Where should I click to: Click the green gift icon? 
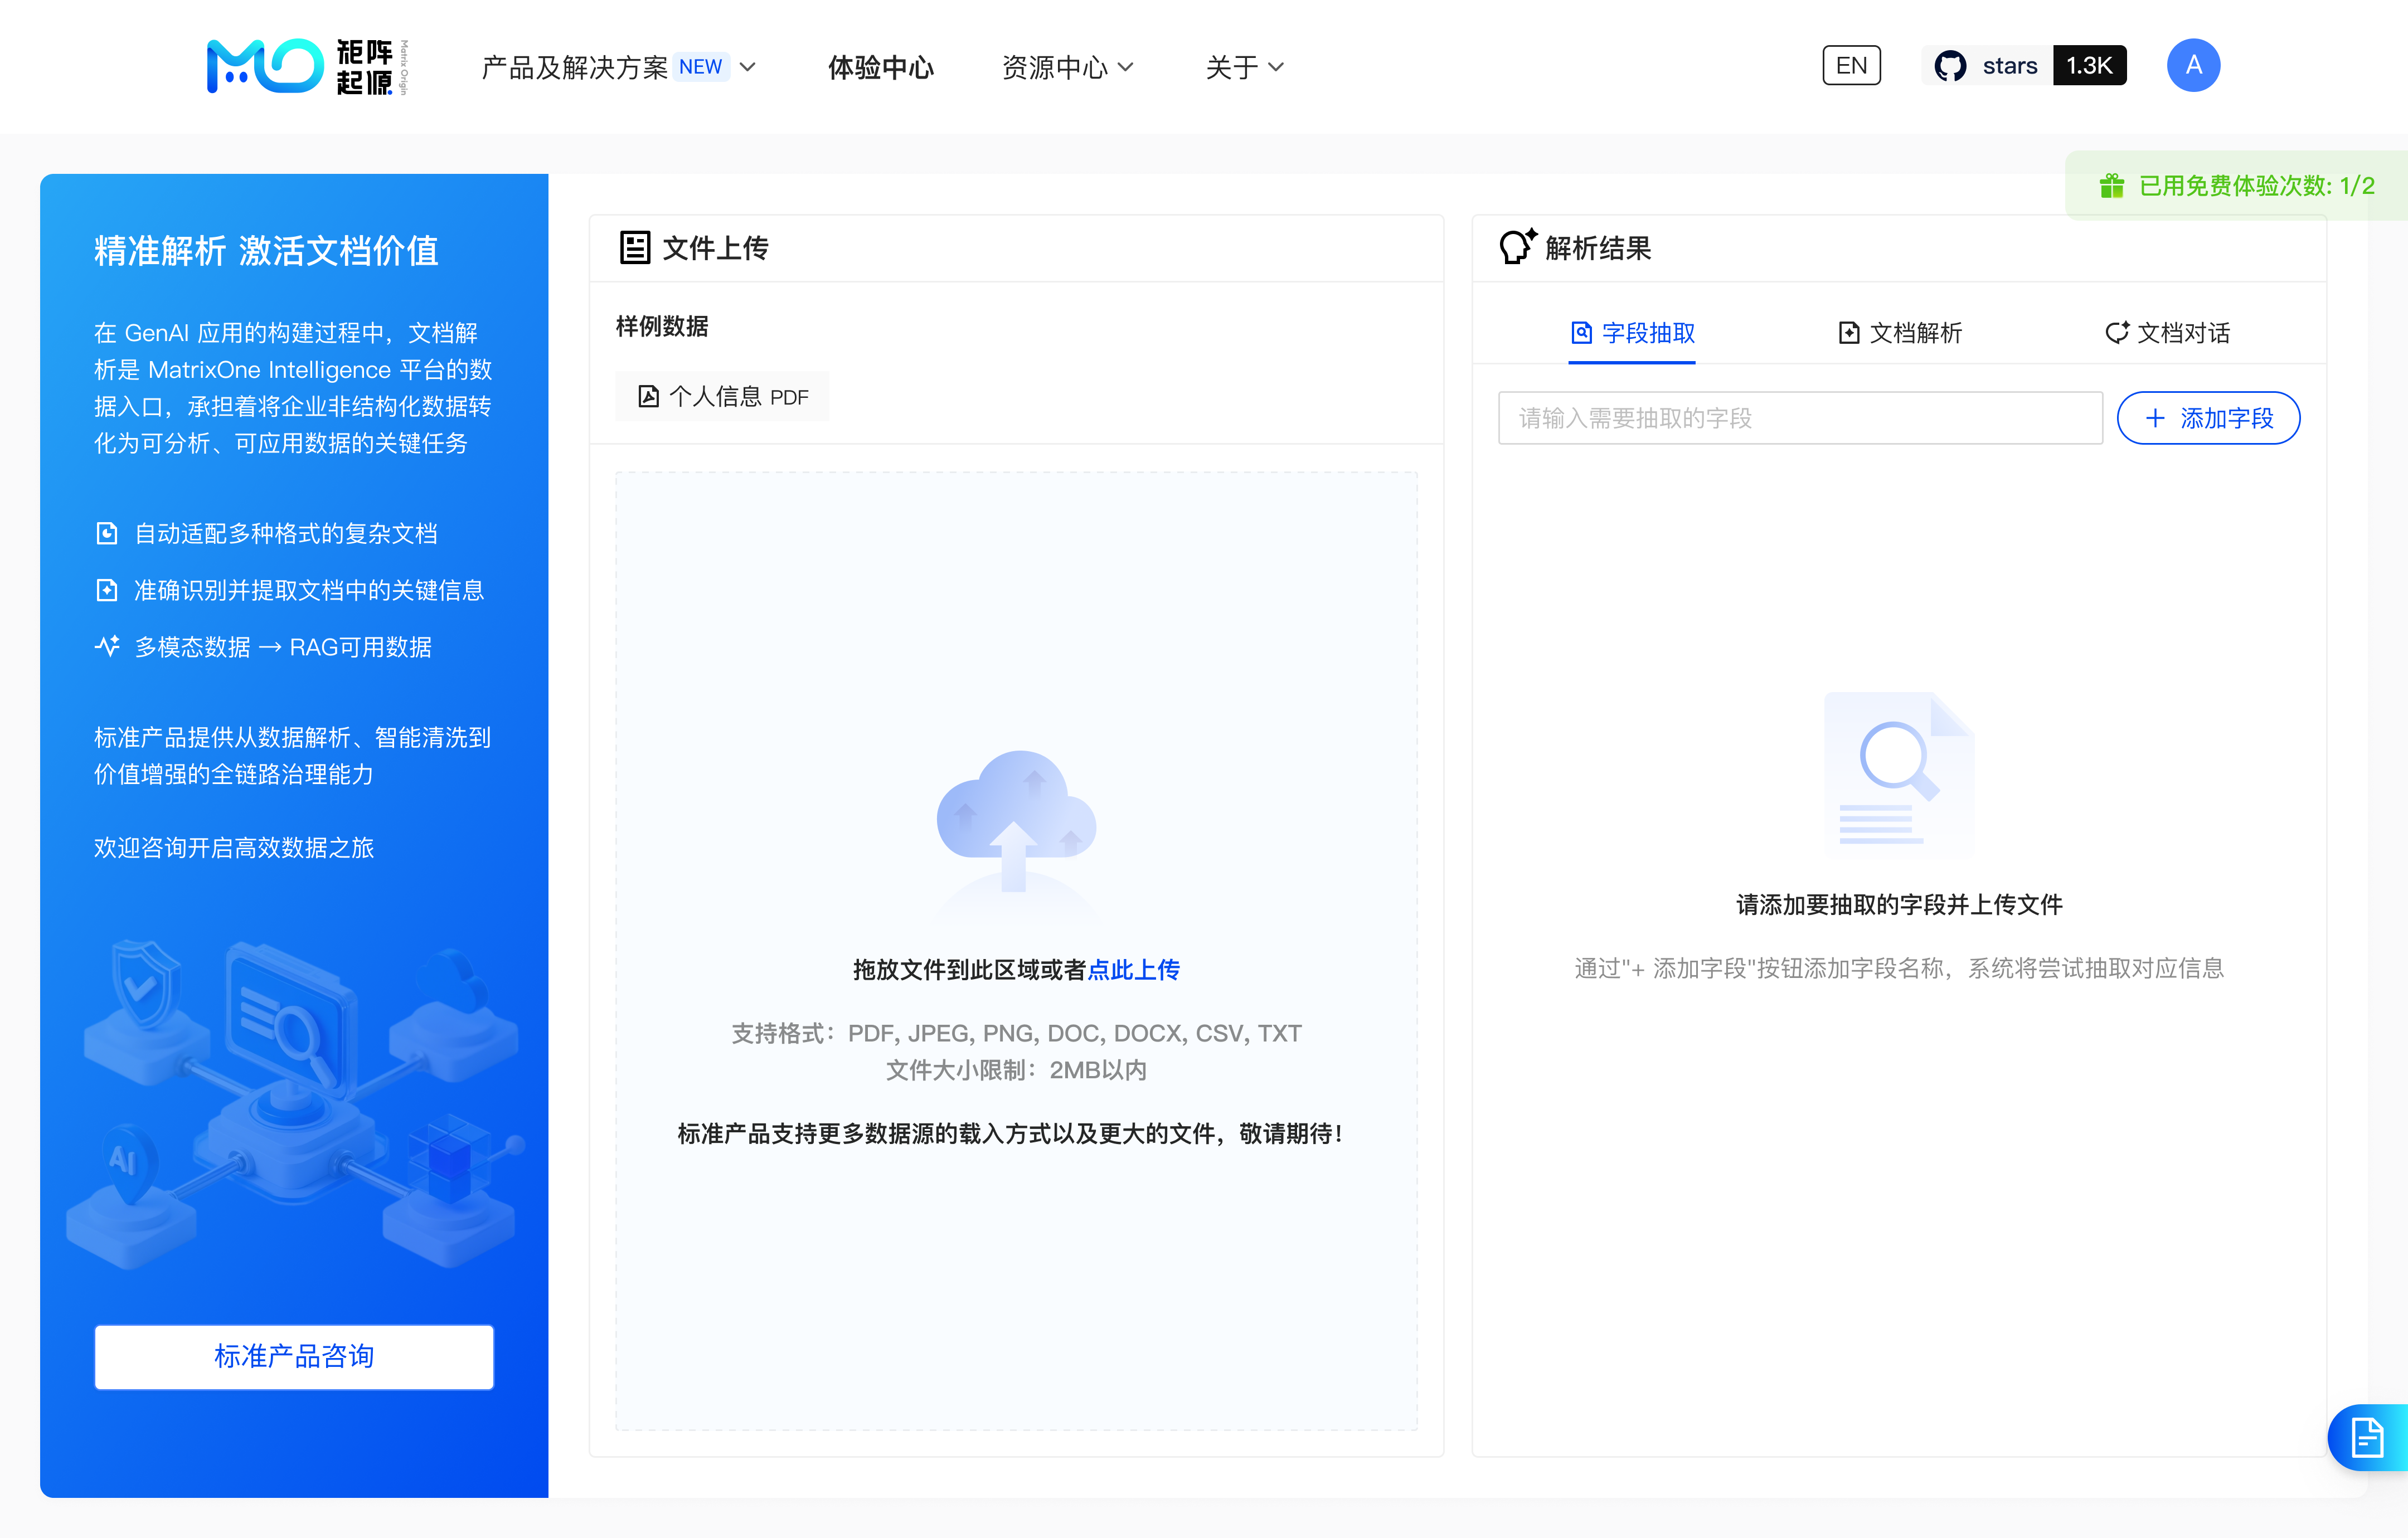2111,186
